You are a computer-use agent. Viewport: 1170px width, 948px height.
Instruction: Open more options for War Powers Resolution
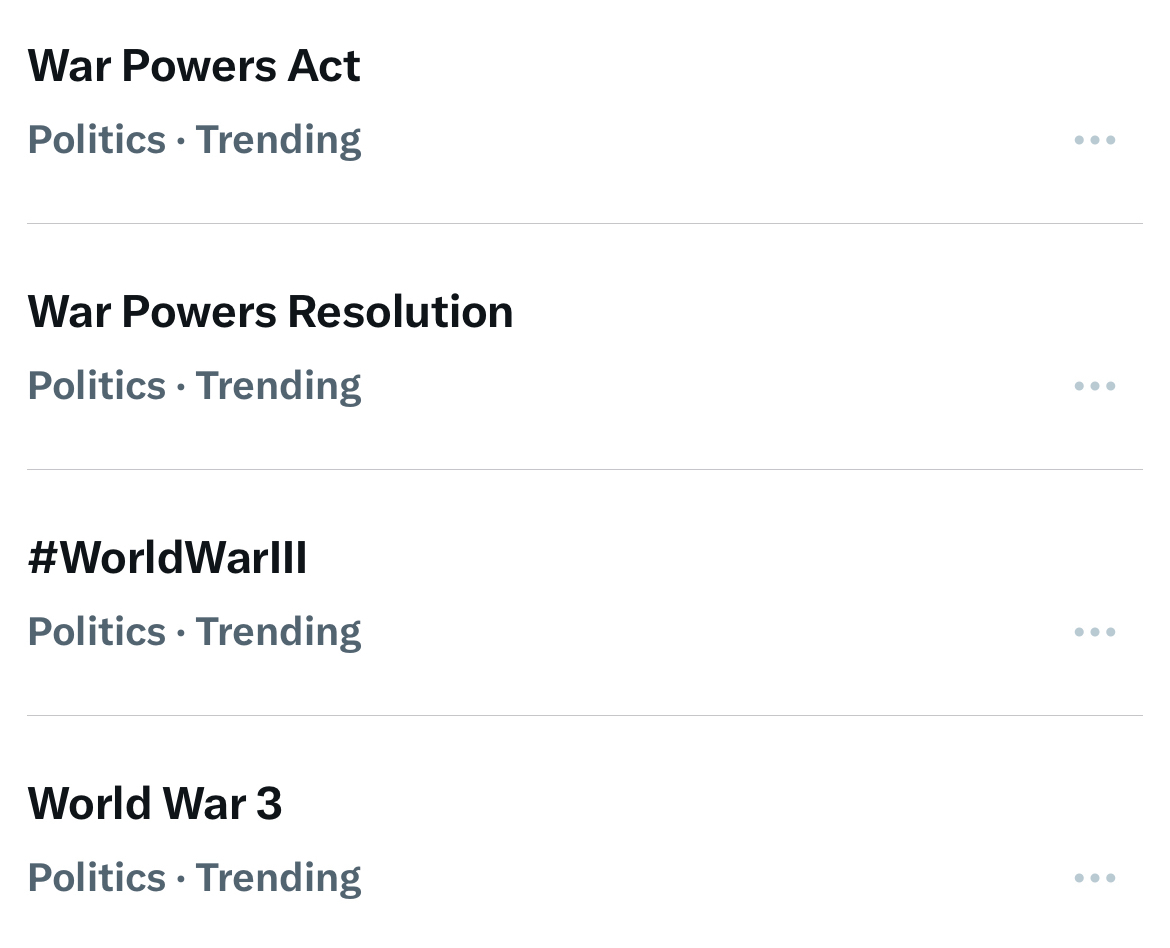coord(1094,386)
